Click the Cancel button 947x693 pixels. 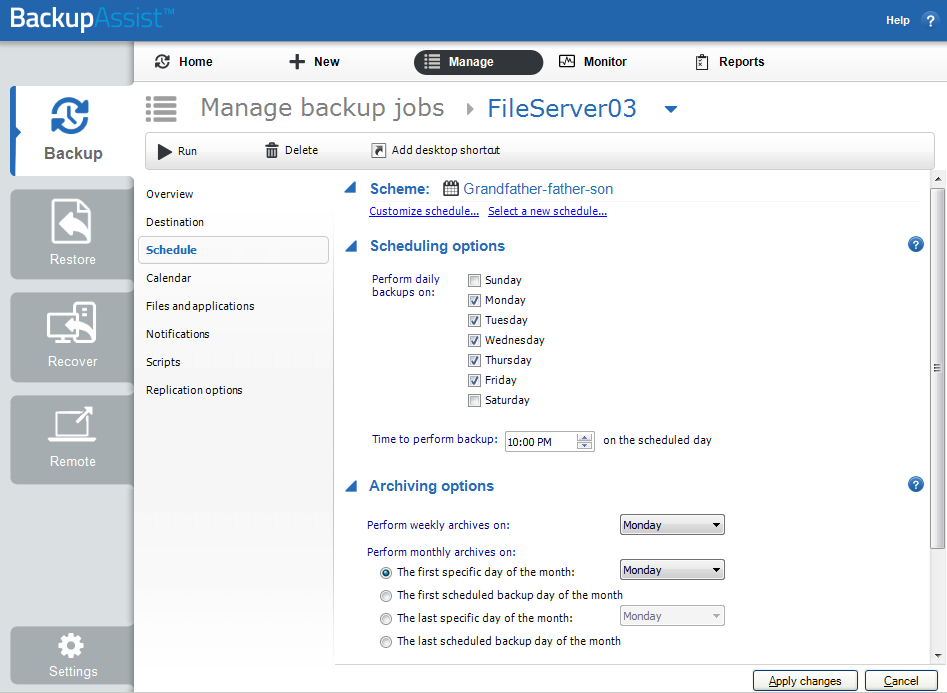coord(901,681)
